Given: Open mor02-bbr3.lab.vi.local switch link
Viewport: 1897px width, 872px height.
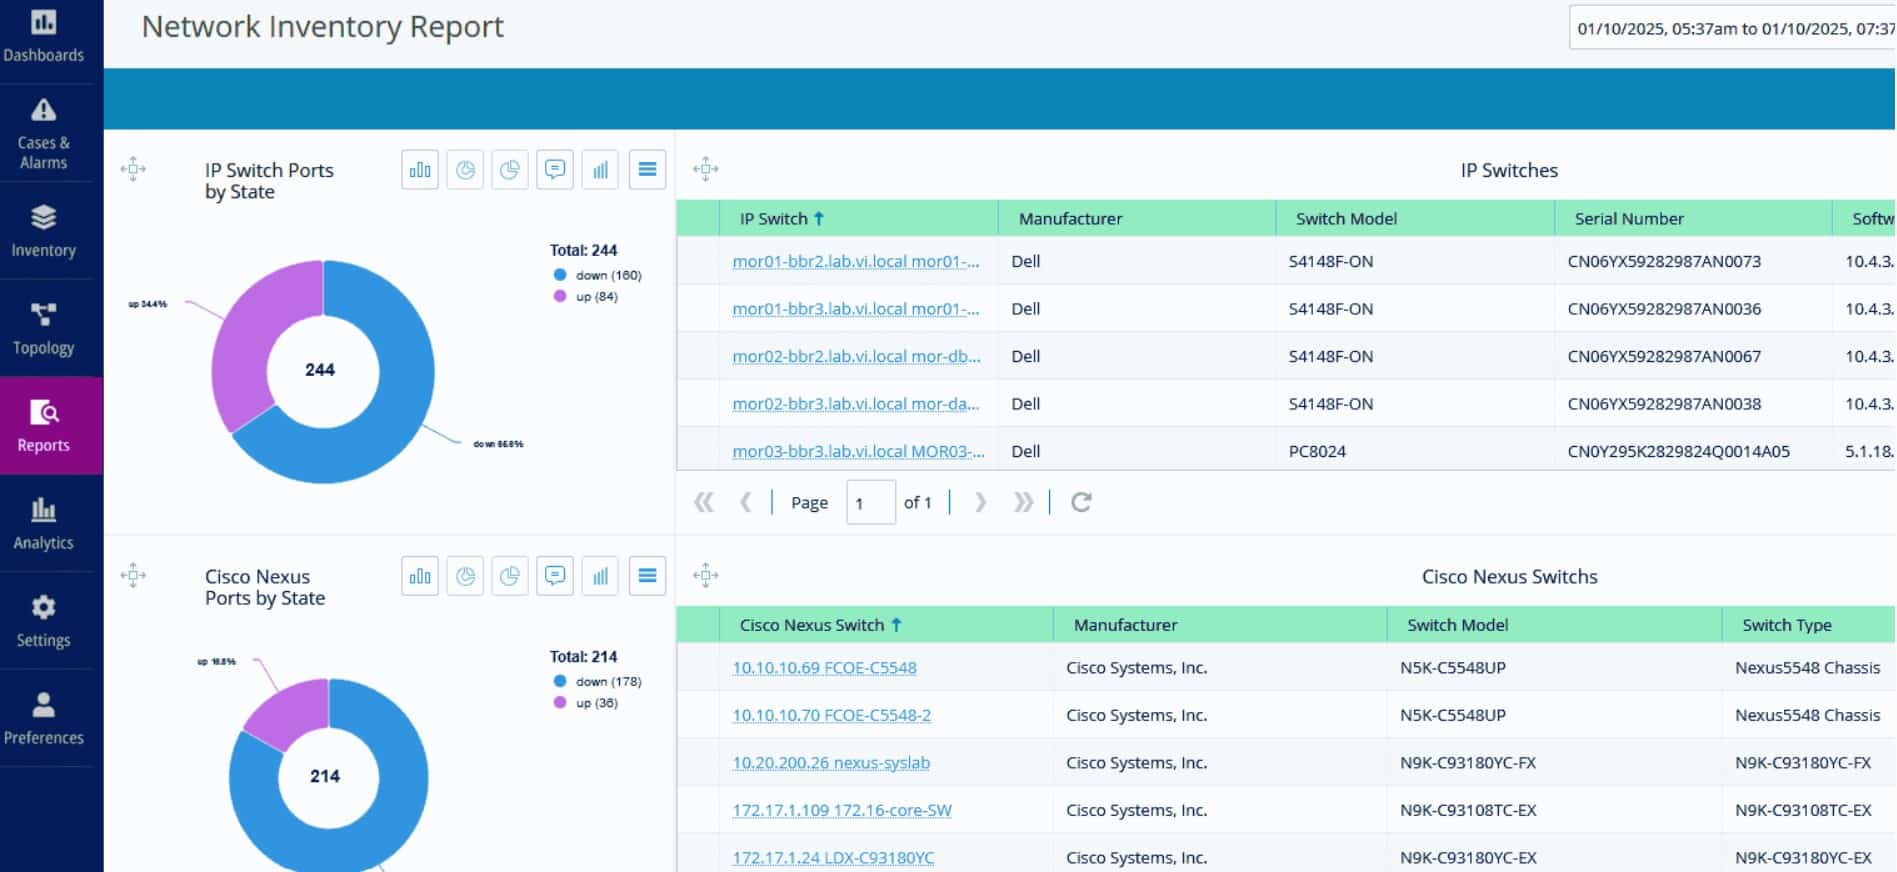Looking at the screenshot, I should pyautogui.click(x=856, y=404).
